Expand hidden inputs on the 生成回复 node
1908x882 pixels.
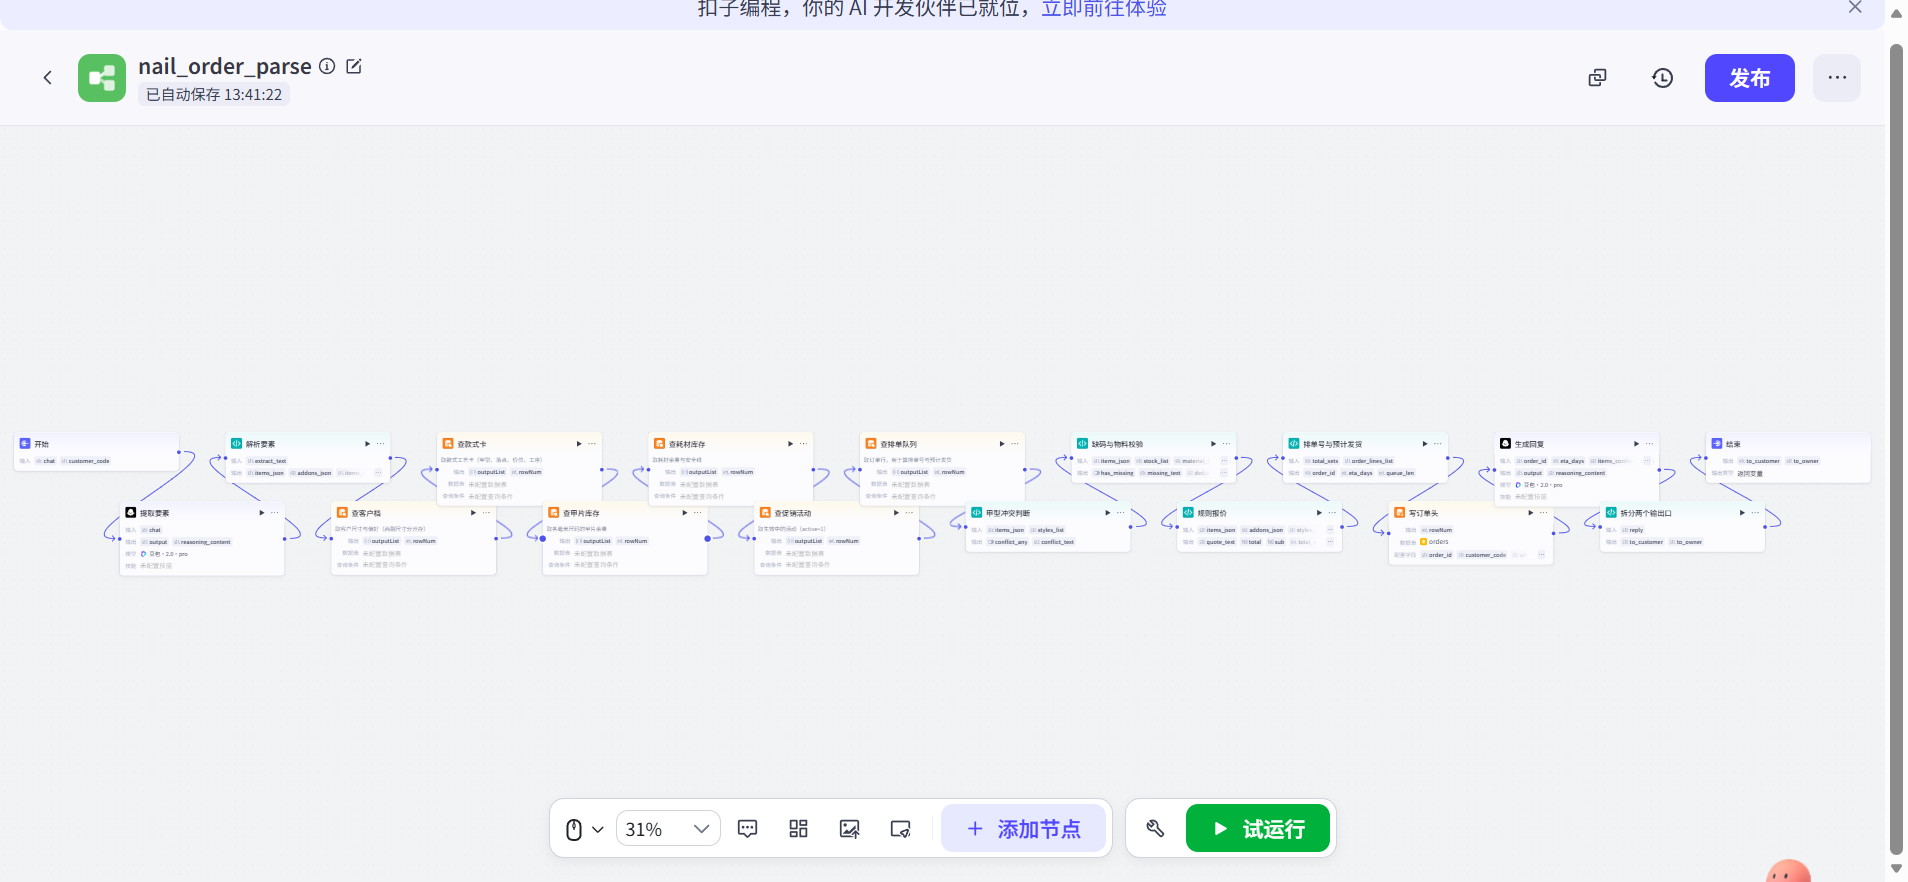coord(1647,461)
